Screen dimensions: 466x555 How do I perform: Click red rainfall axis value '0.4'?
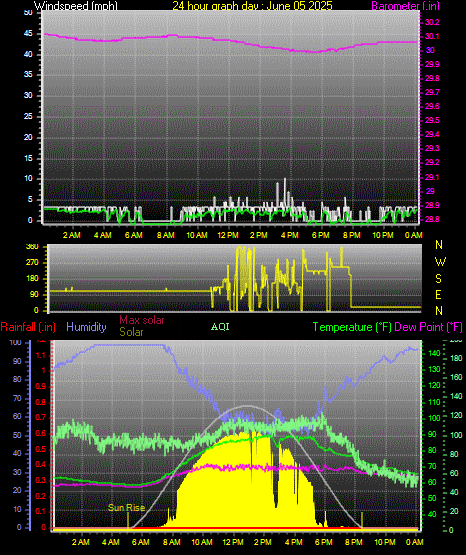coord(41,464)
